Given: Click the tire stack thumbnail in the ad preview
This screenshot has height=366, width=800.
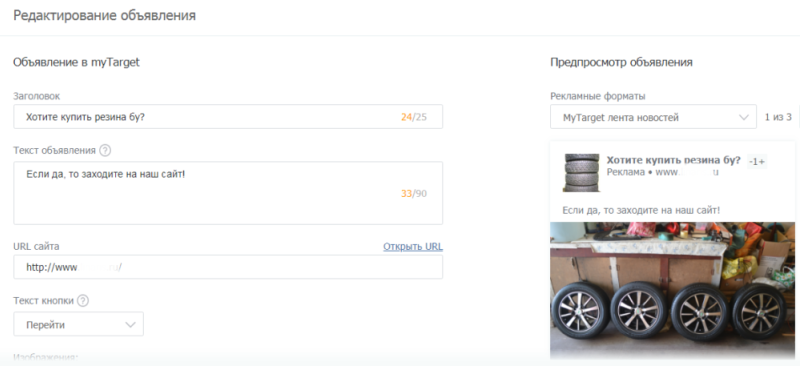Looking at the screenshot, I should point(581,173).
